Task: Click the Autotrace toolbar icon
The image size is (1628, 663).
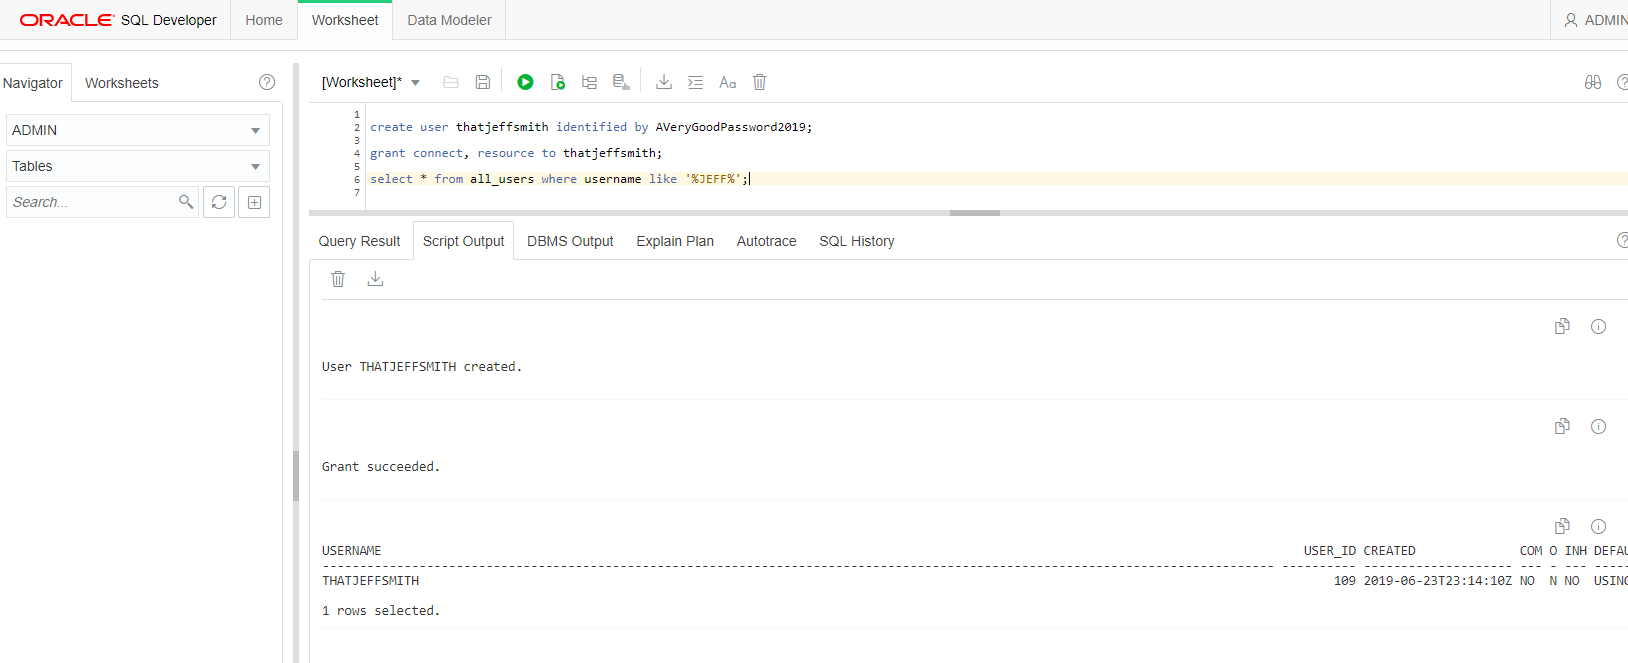Action: [621, 82]
